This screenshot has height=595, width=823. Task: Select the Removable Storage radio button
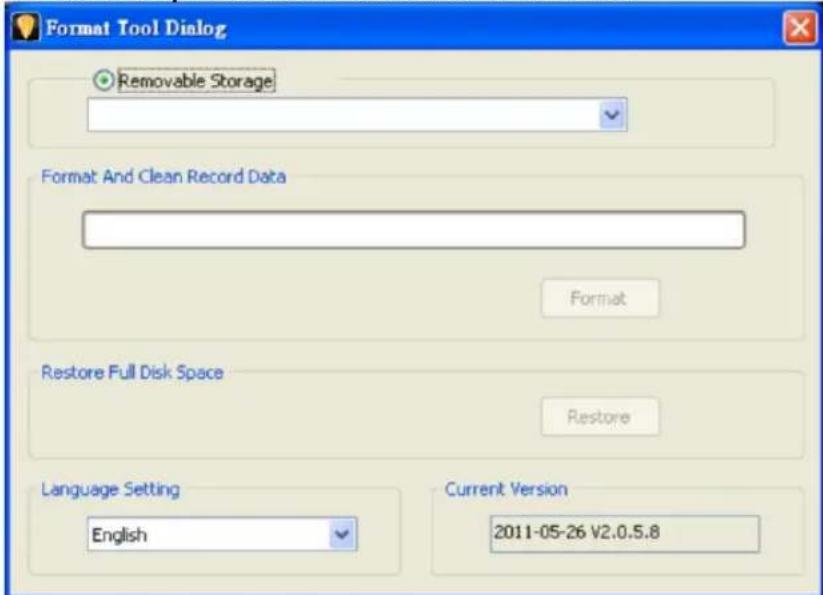click(103, 80)
